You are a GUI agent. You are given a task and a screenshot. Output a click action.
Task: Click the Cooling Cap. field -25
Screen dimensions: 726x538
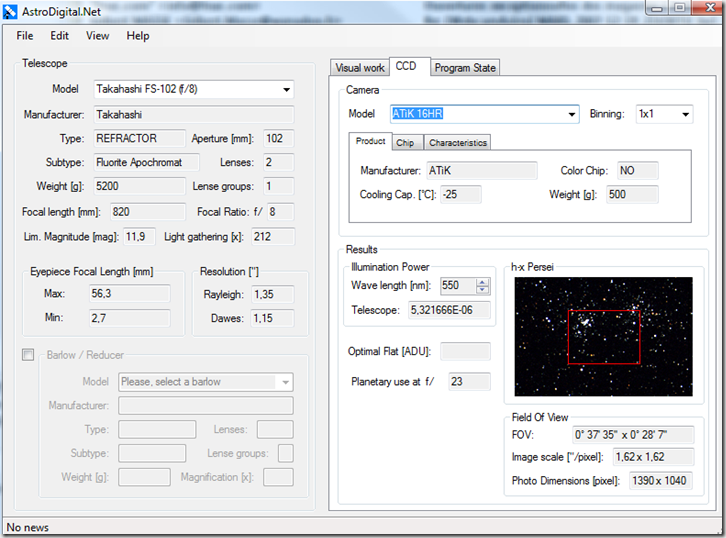(461, 194)
